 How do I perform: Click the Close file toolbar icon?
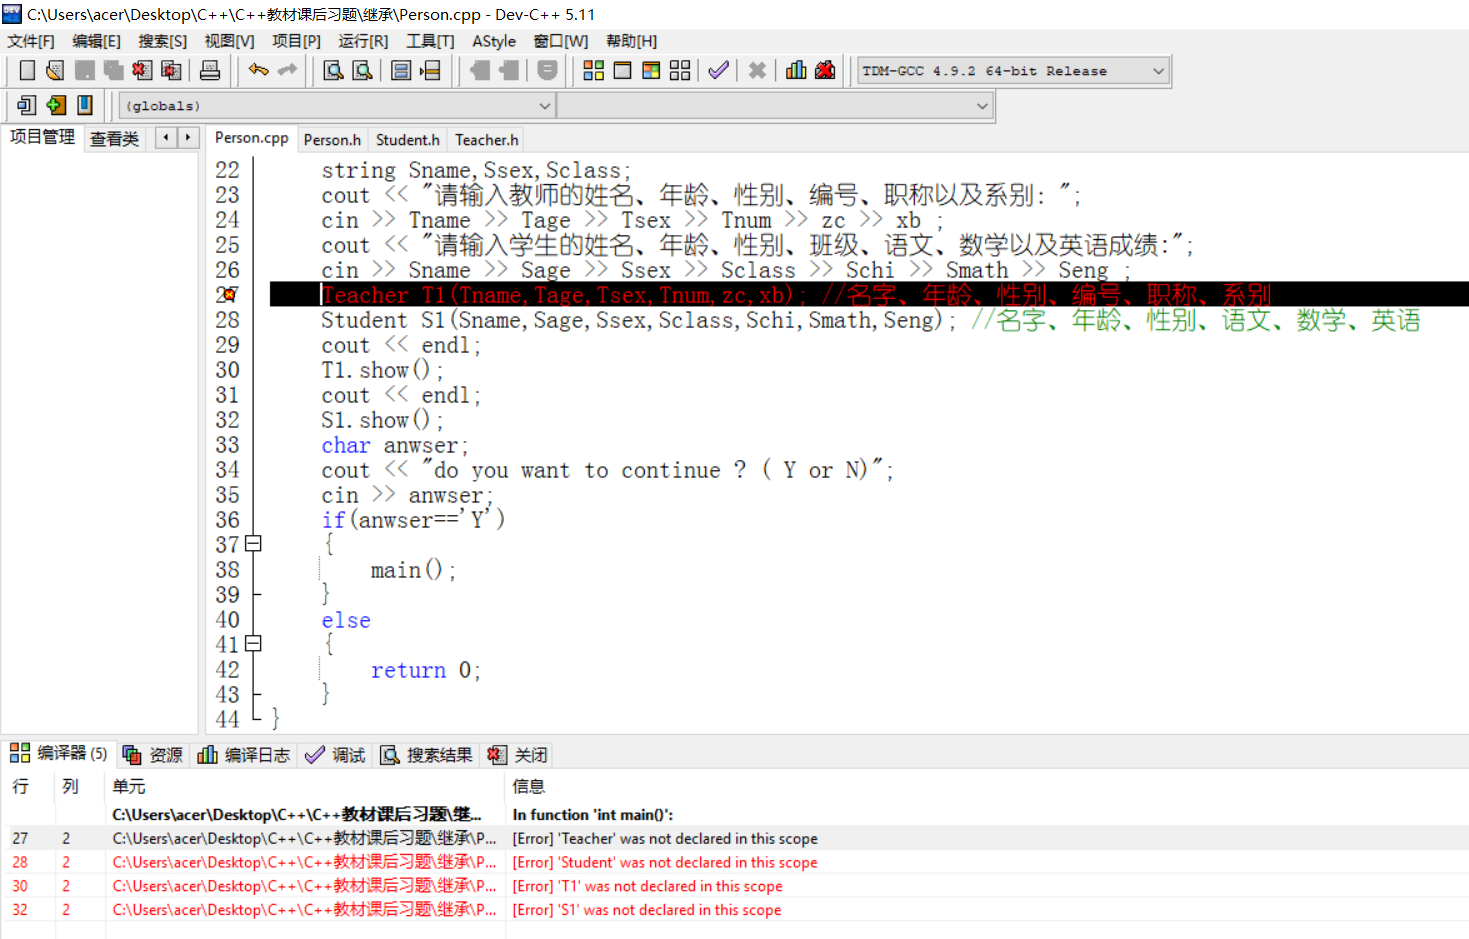142,70
